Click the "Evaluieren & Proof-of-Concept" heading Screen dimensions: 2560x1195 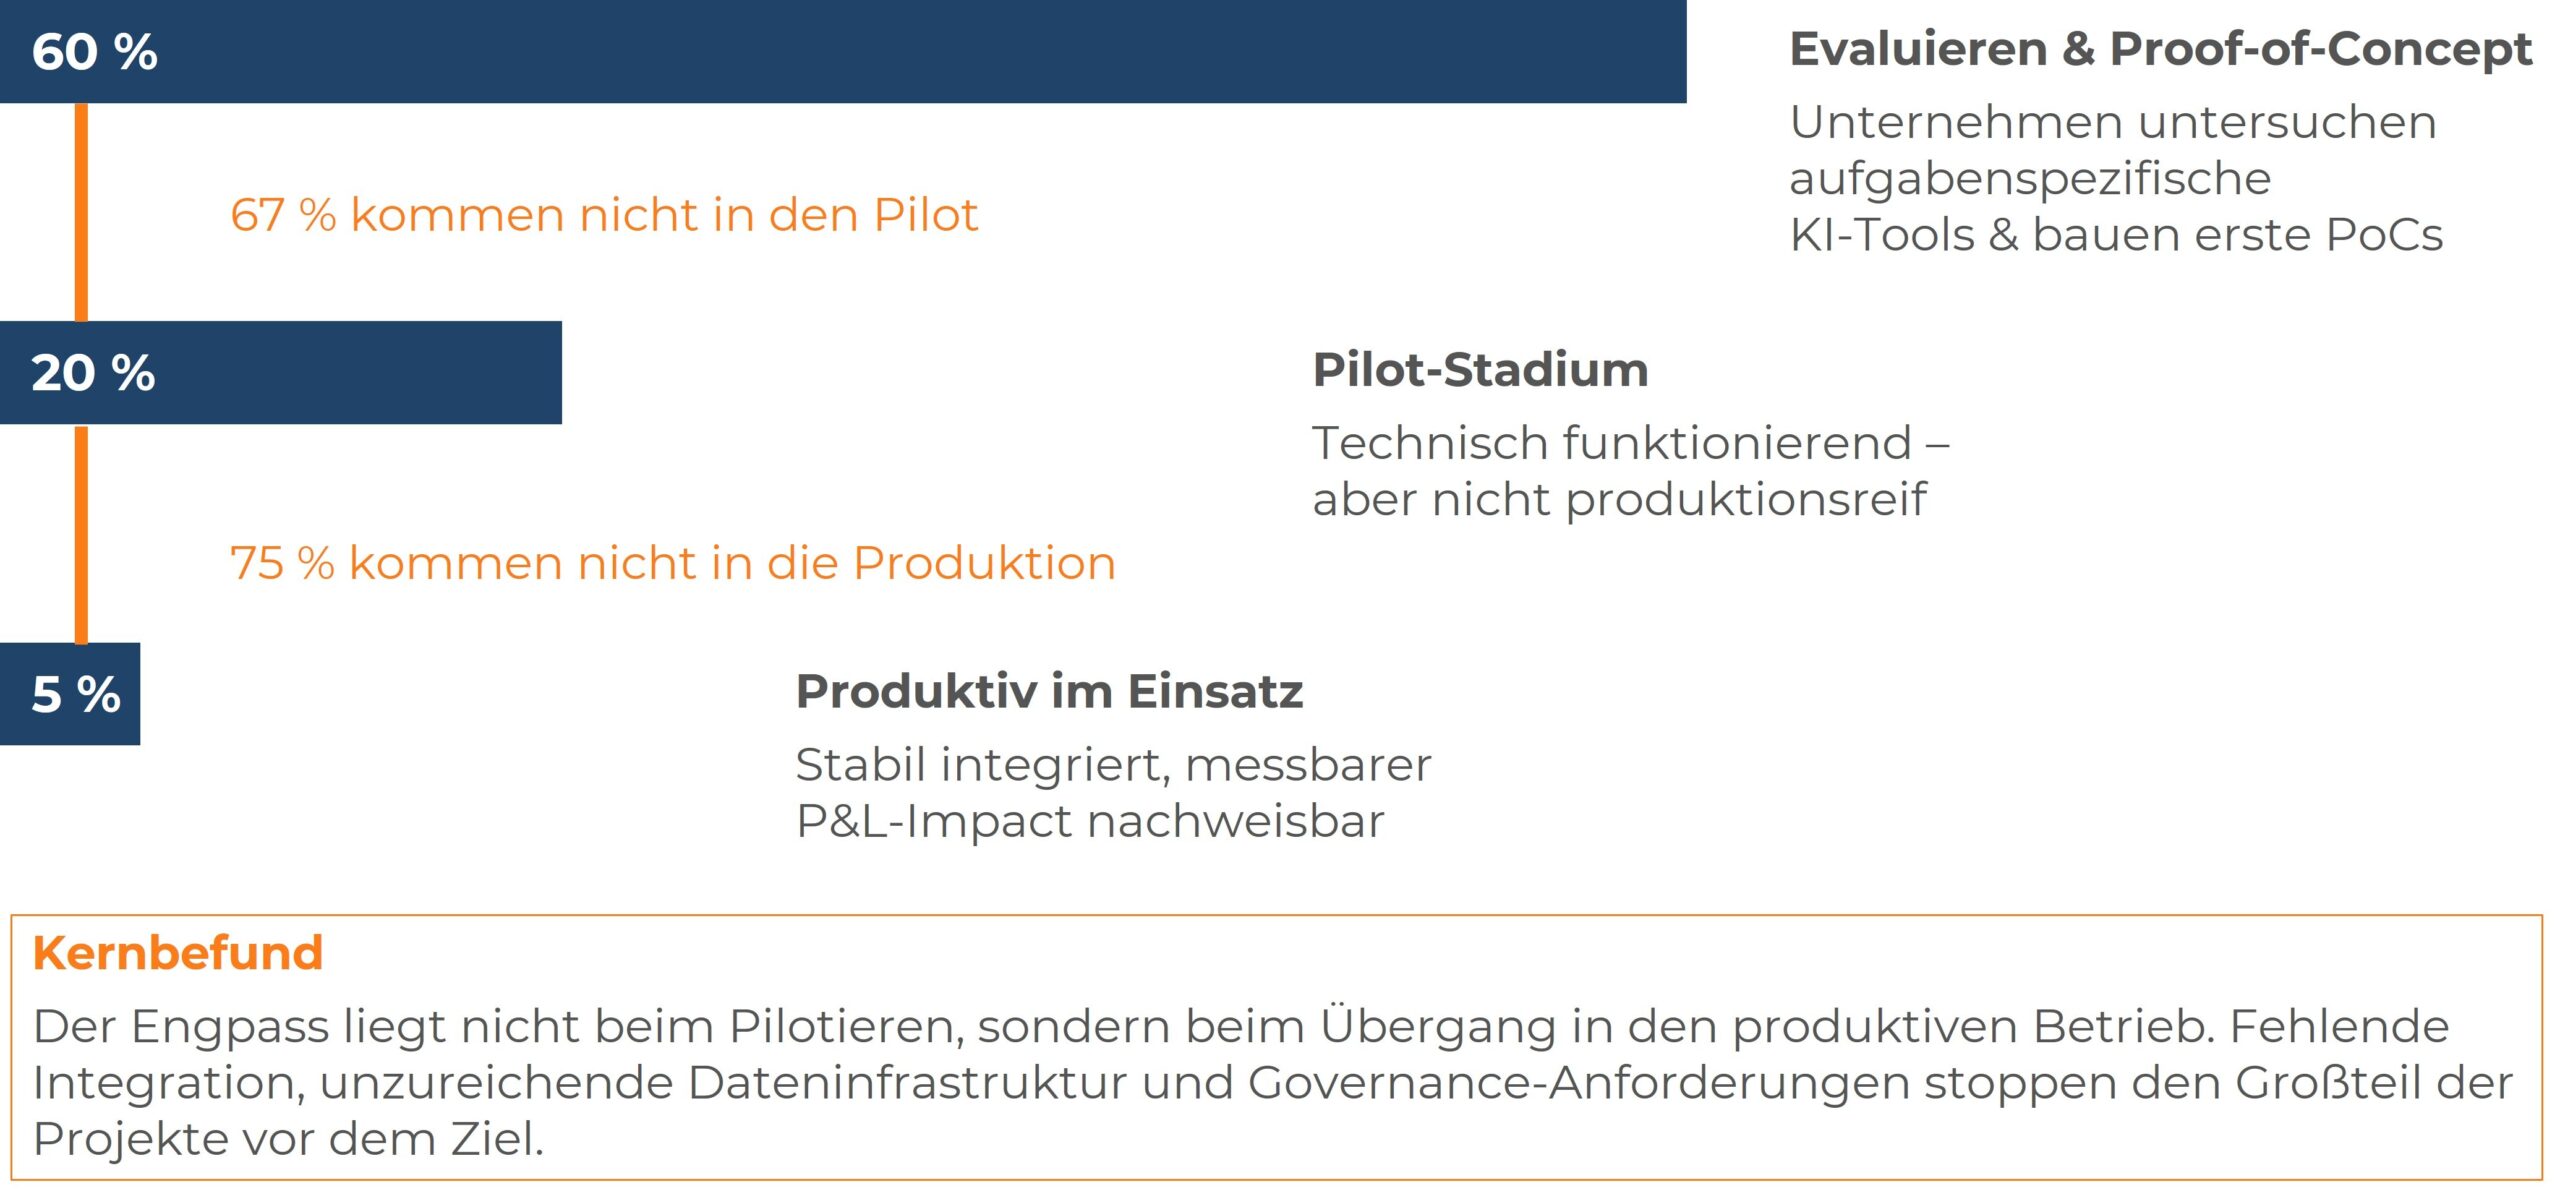point(2160,50)
